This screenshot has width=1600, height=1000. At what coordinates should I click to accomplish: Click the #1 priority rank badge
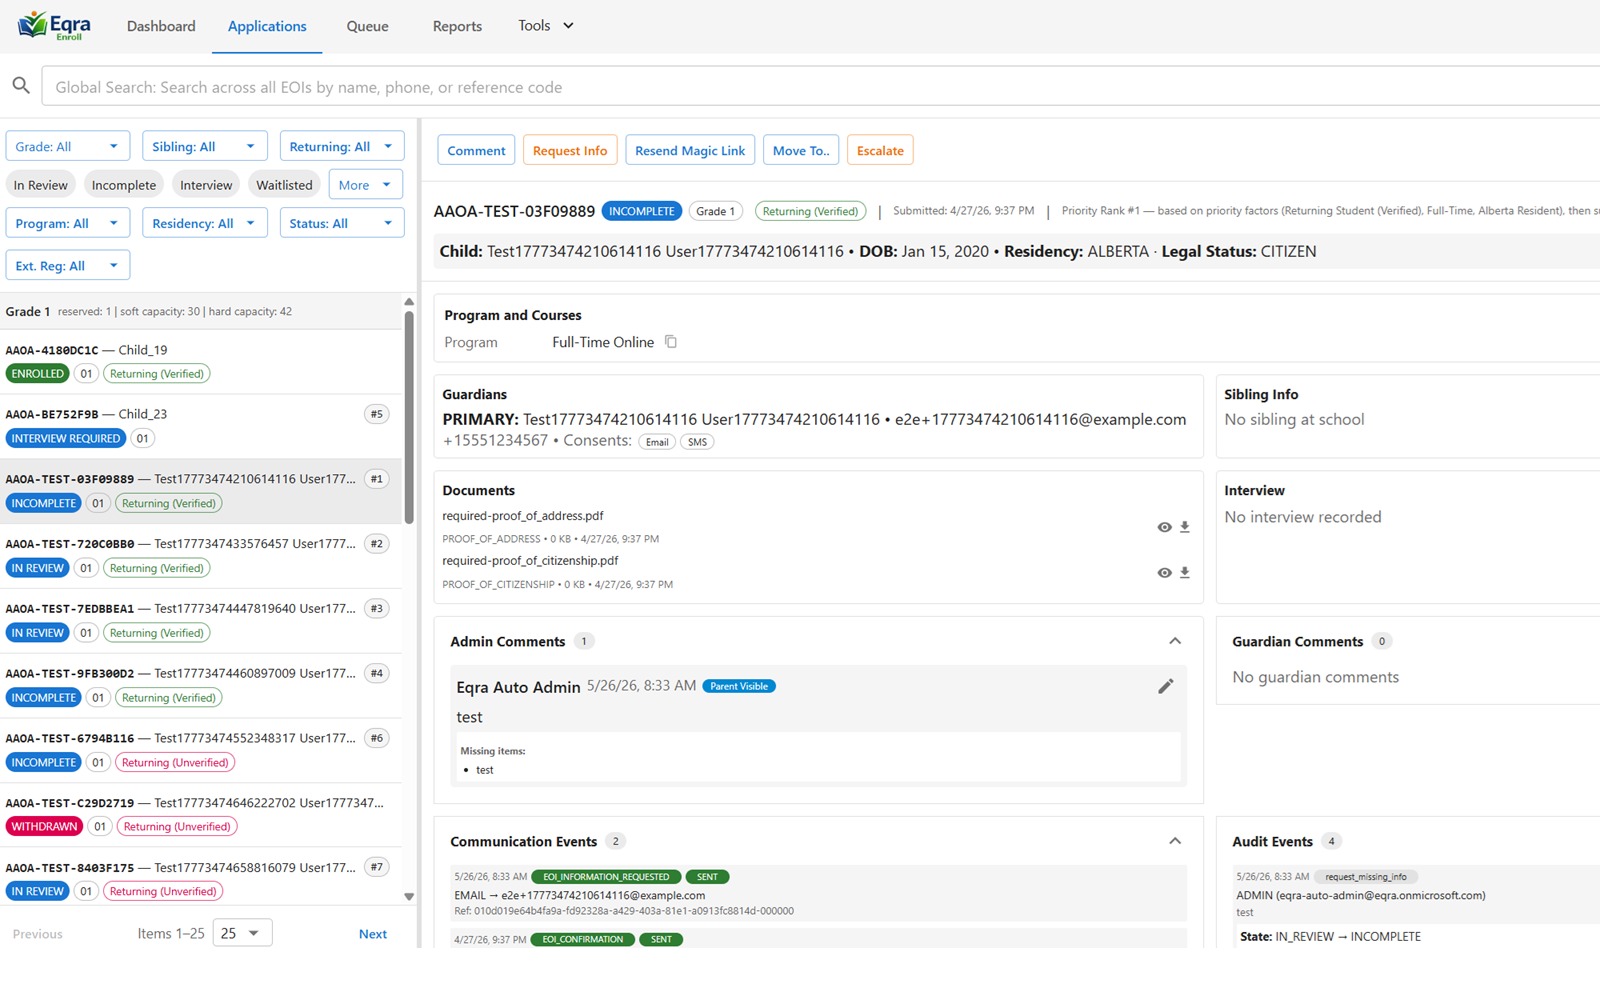[377, 479]
